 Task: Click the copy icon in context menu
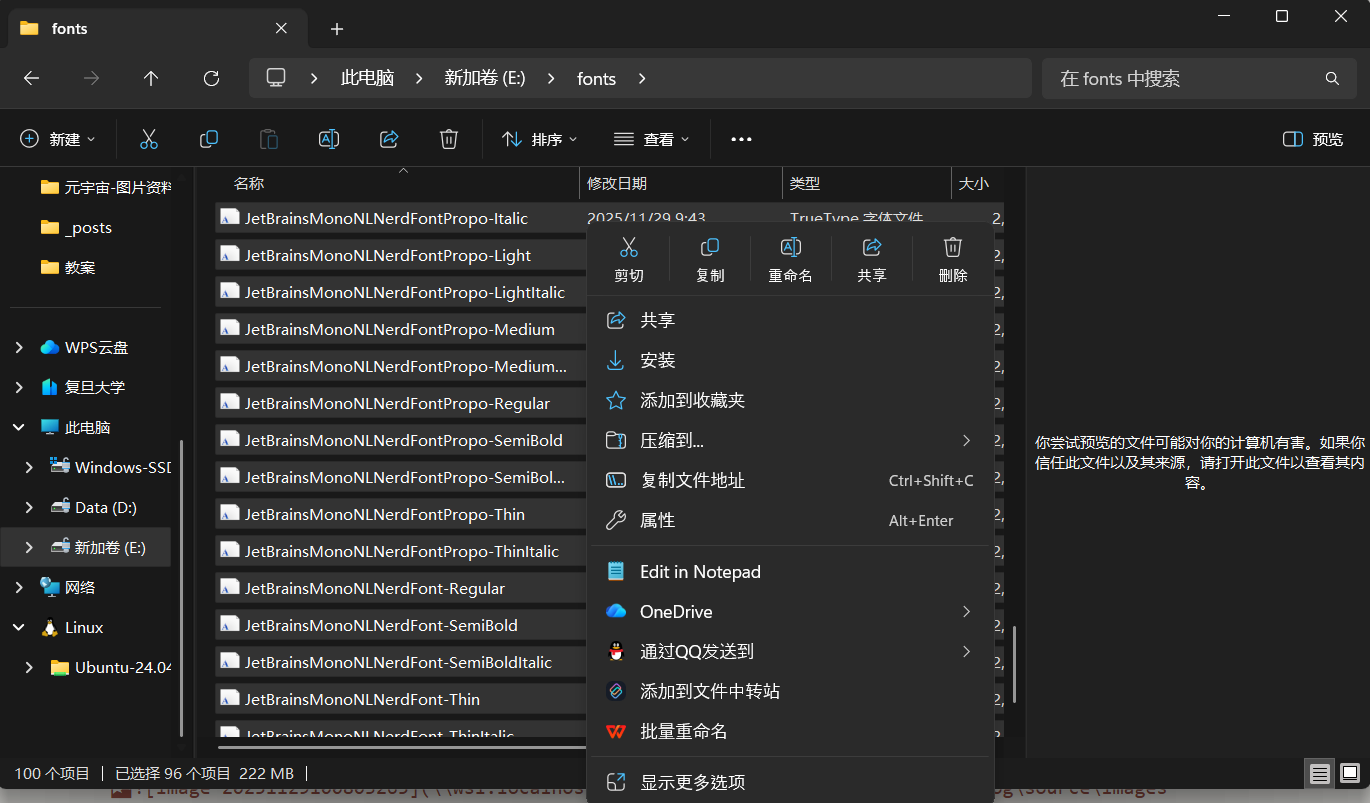(x=710, y=257)
